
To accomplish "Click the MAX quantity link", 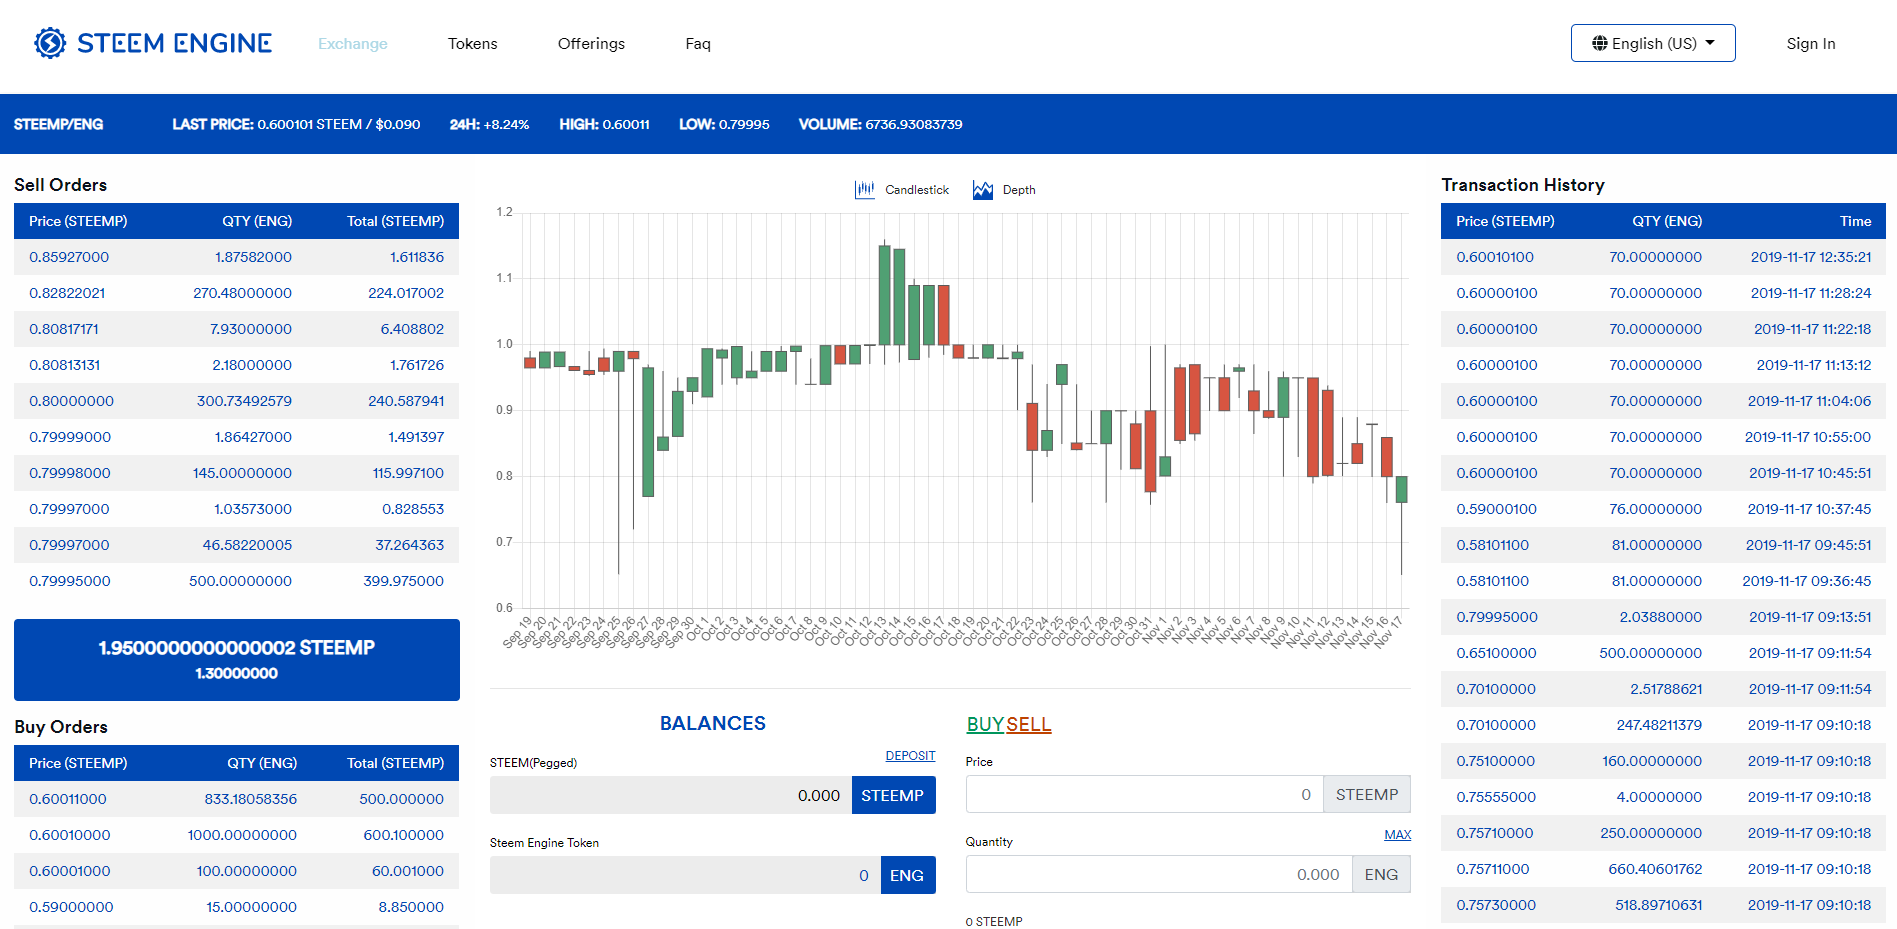I will [1398, 835].
